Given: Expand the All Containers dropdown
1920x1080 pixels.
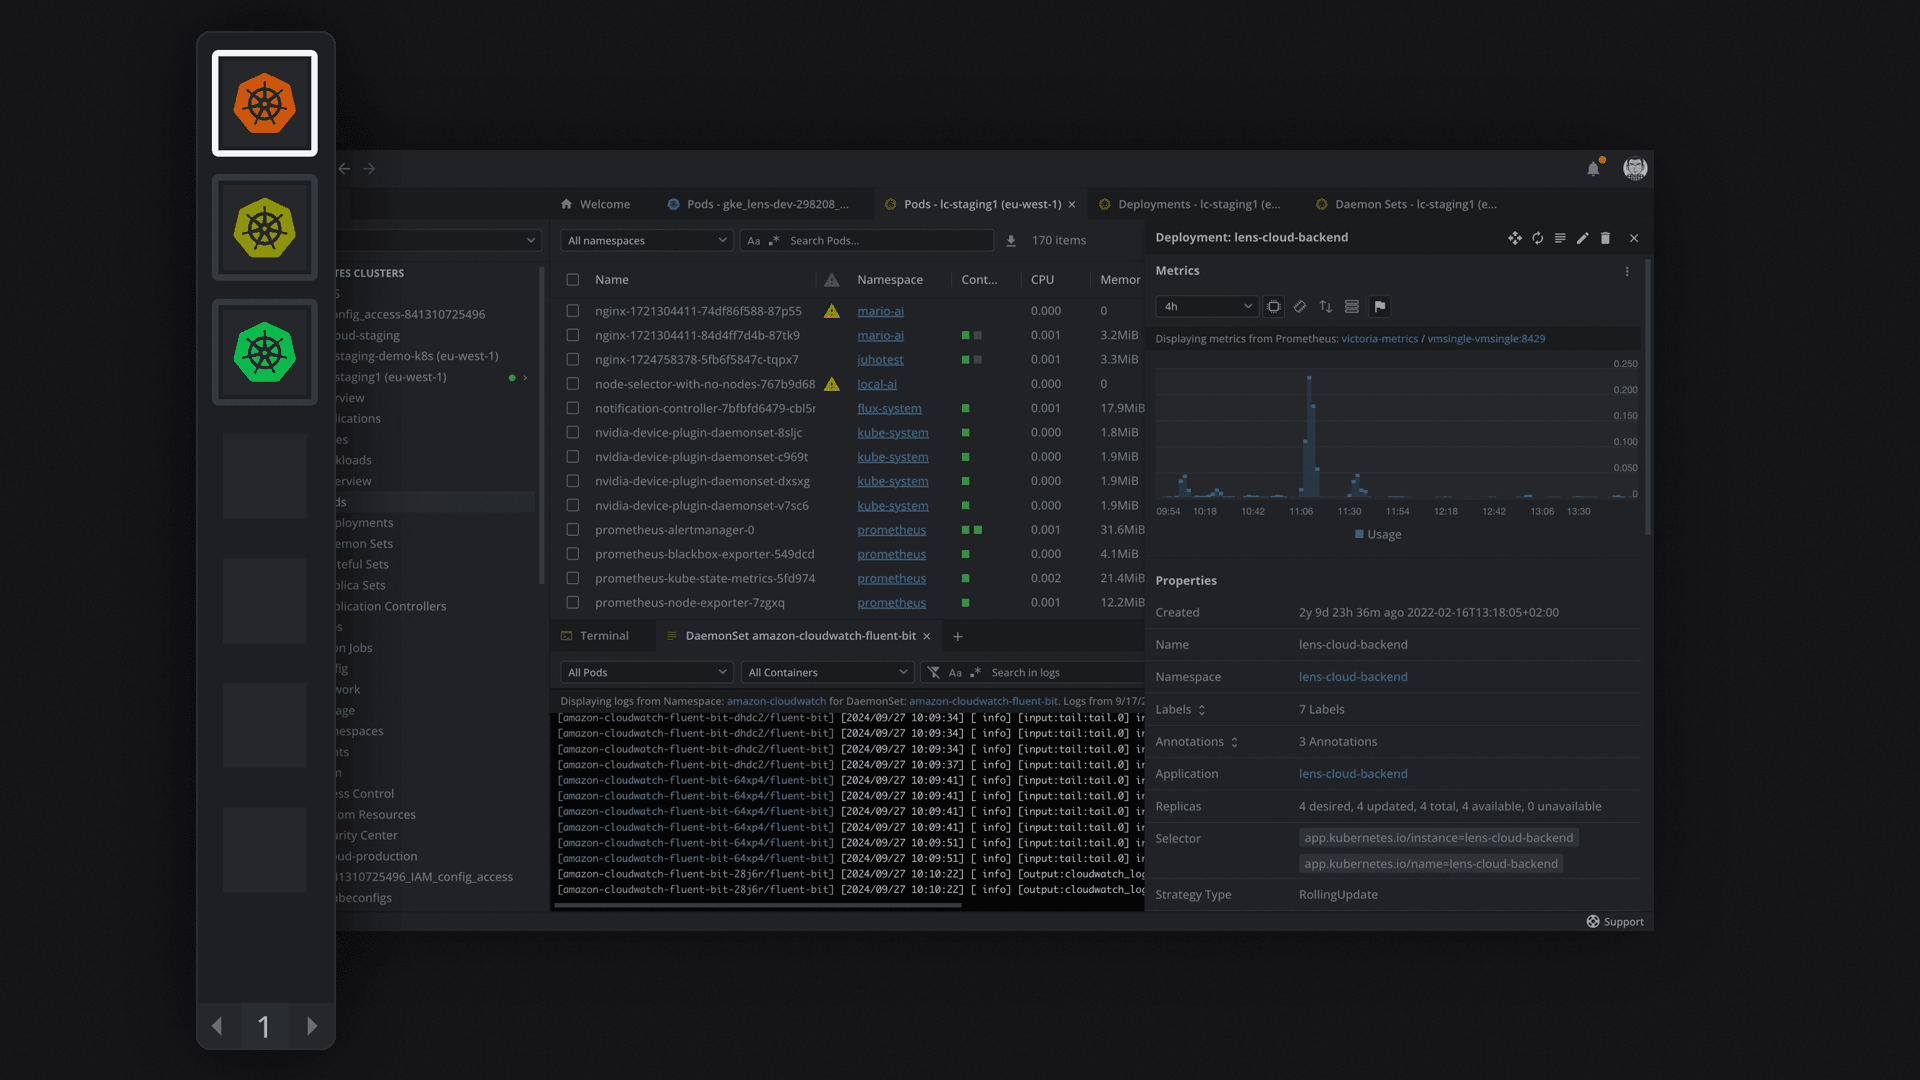Looking at the screenshot, I should [x=827, y=673].
